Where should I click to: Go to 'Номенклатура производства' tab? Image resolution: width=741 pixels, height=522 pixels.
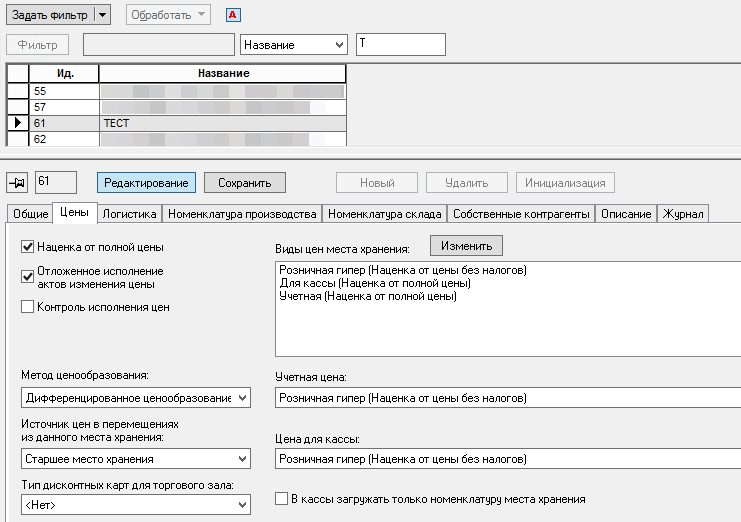pos(242,214)
